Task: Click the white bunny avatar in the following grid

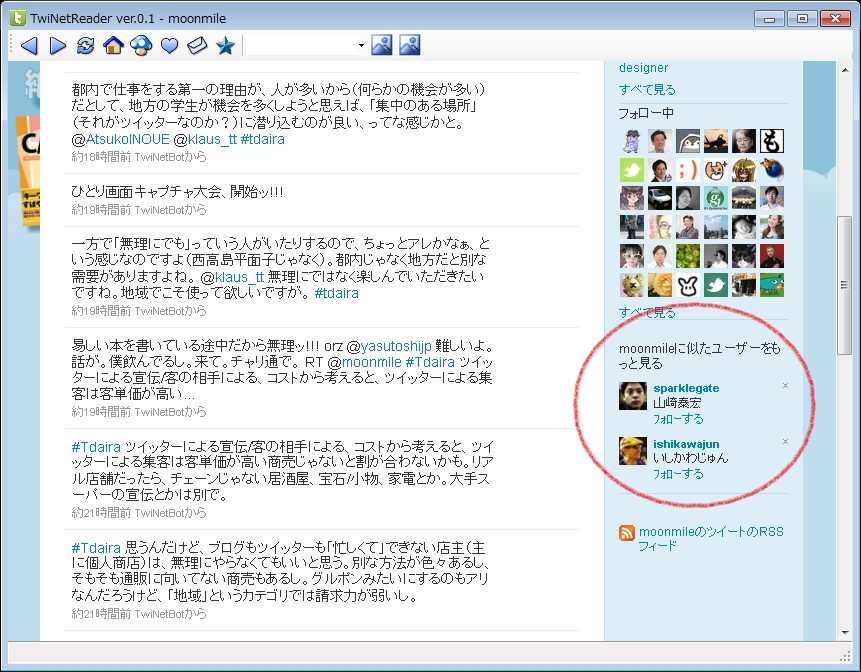Action: coord(687,285)
